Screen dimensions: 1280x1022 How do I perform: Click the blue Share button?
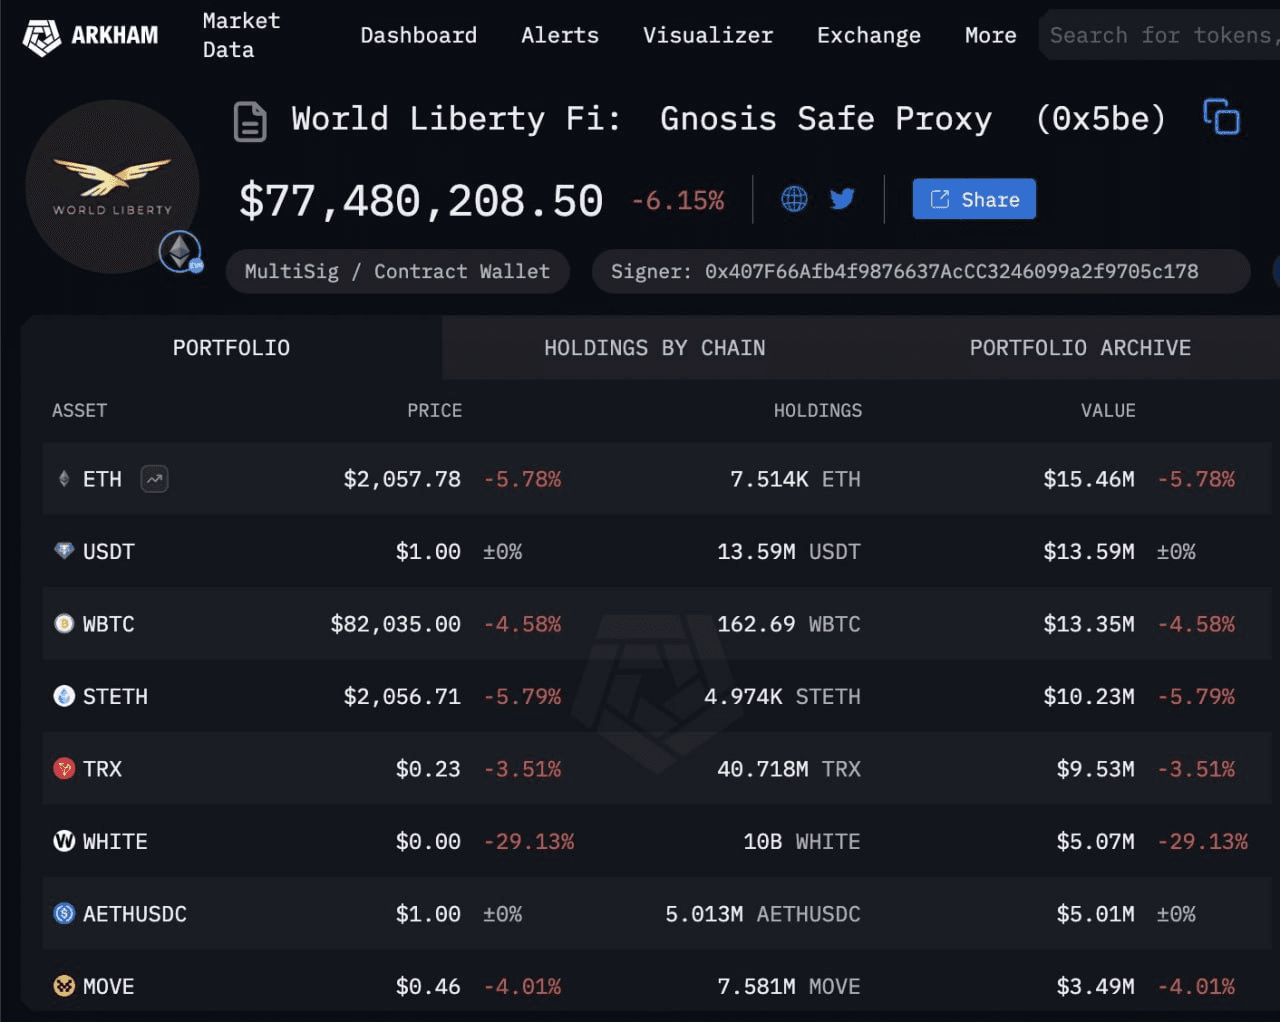click(x=974, y=199)
